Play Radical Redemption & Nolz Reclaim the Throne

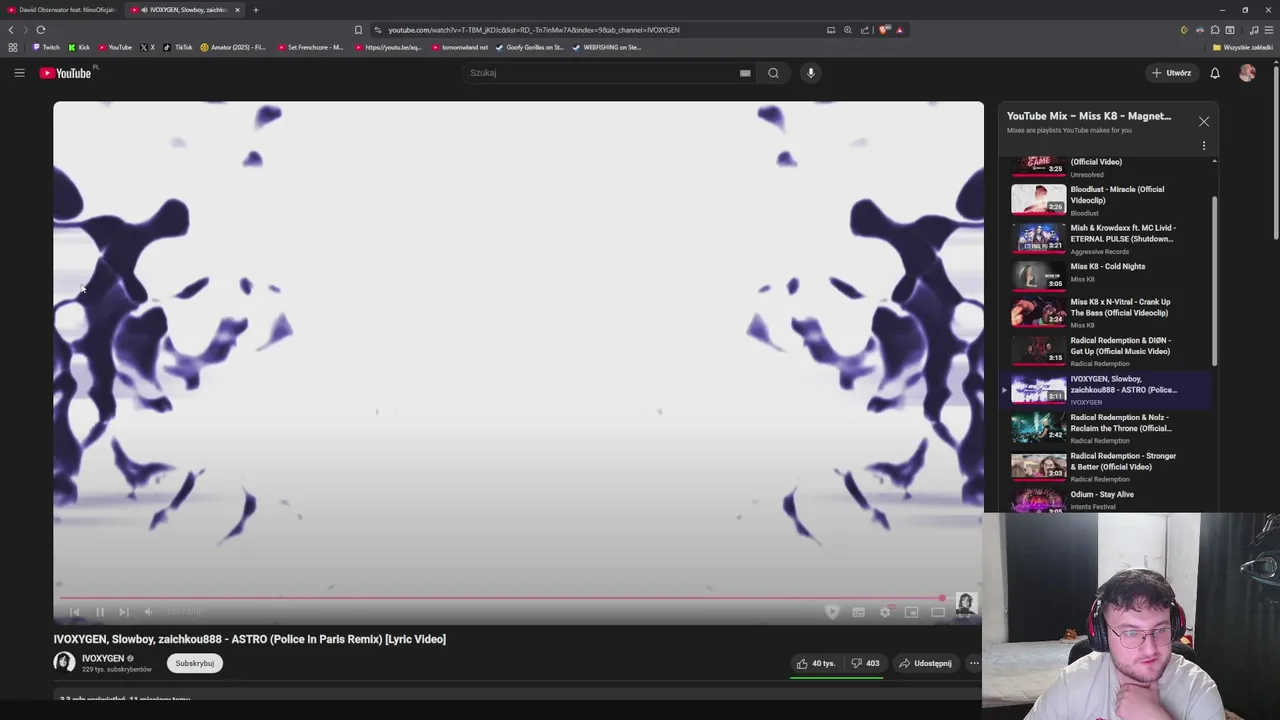pos(1107,428)
